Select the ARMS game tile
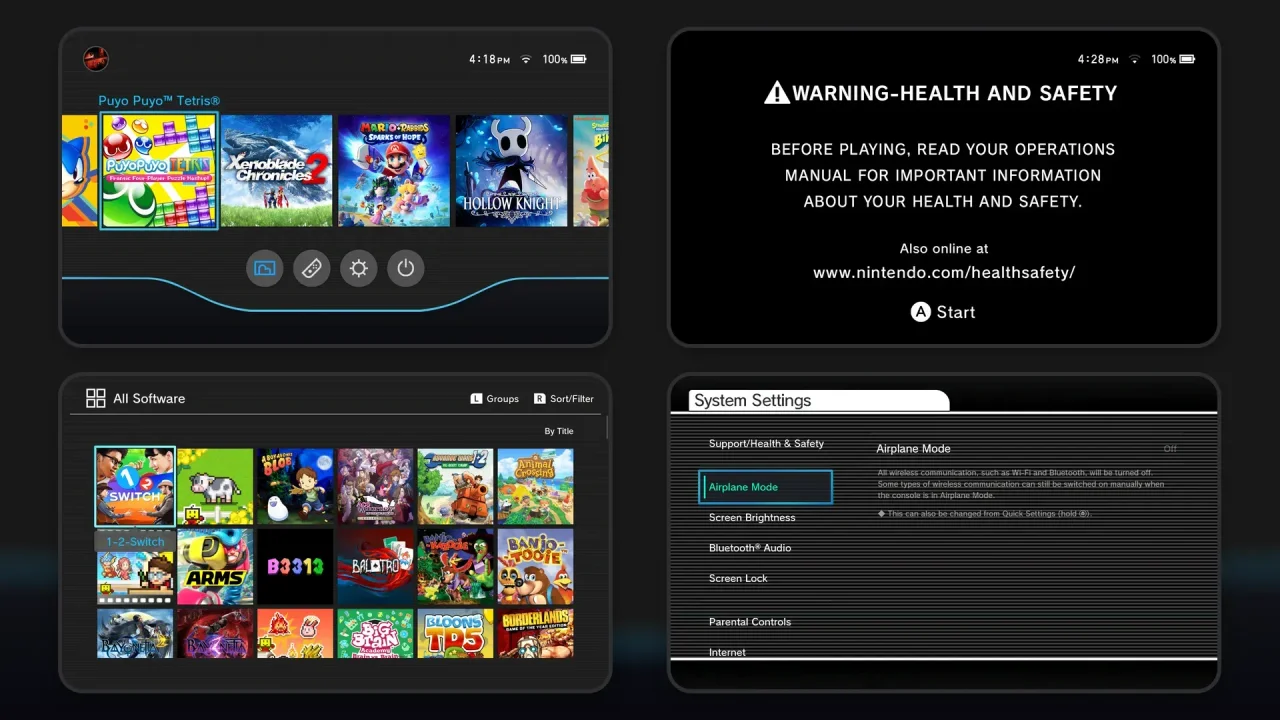Screen dimensions: 1280x720 pyautogui.click(x=215, y=566)
